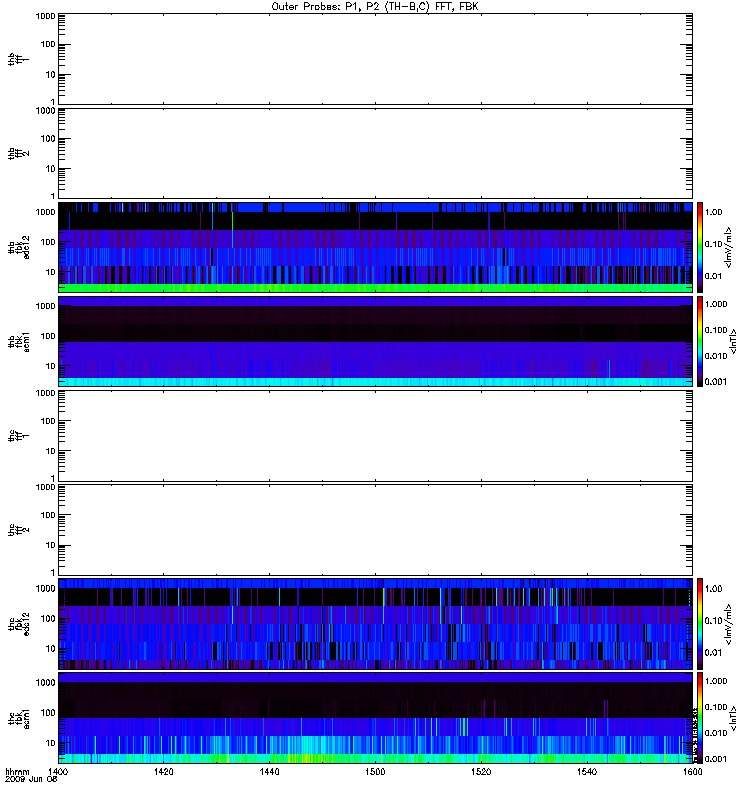Click the mV/m unit label beside the thb edc12 color bar
Viewport: 750px width, 800px height.
point(728,247)
